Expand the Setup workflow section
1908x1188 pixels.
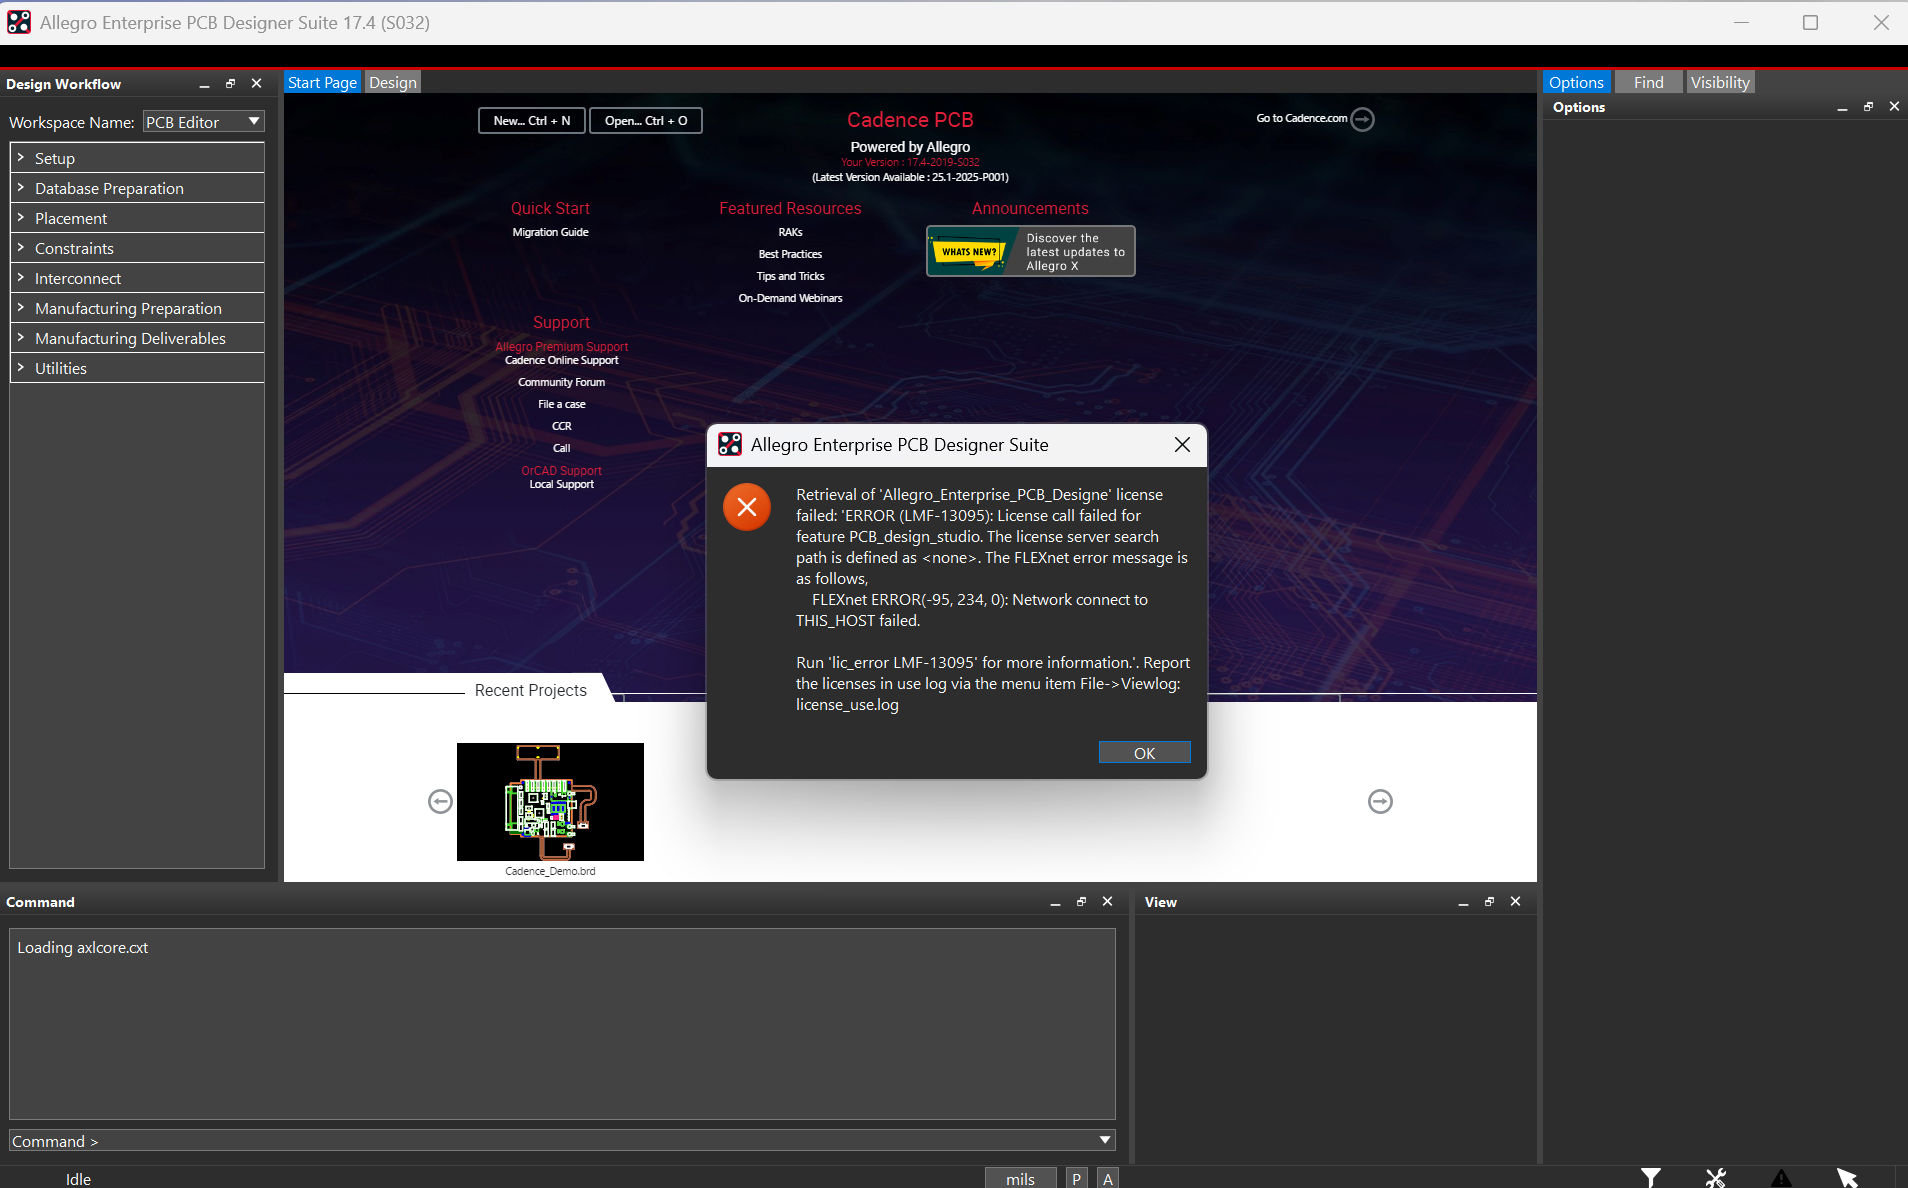137,158
